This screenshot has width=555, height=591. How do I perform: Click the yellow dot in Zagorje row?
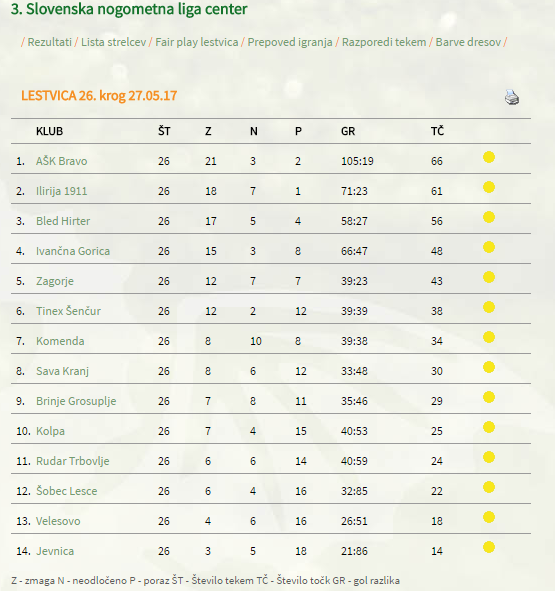tap(489, 277)
